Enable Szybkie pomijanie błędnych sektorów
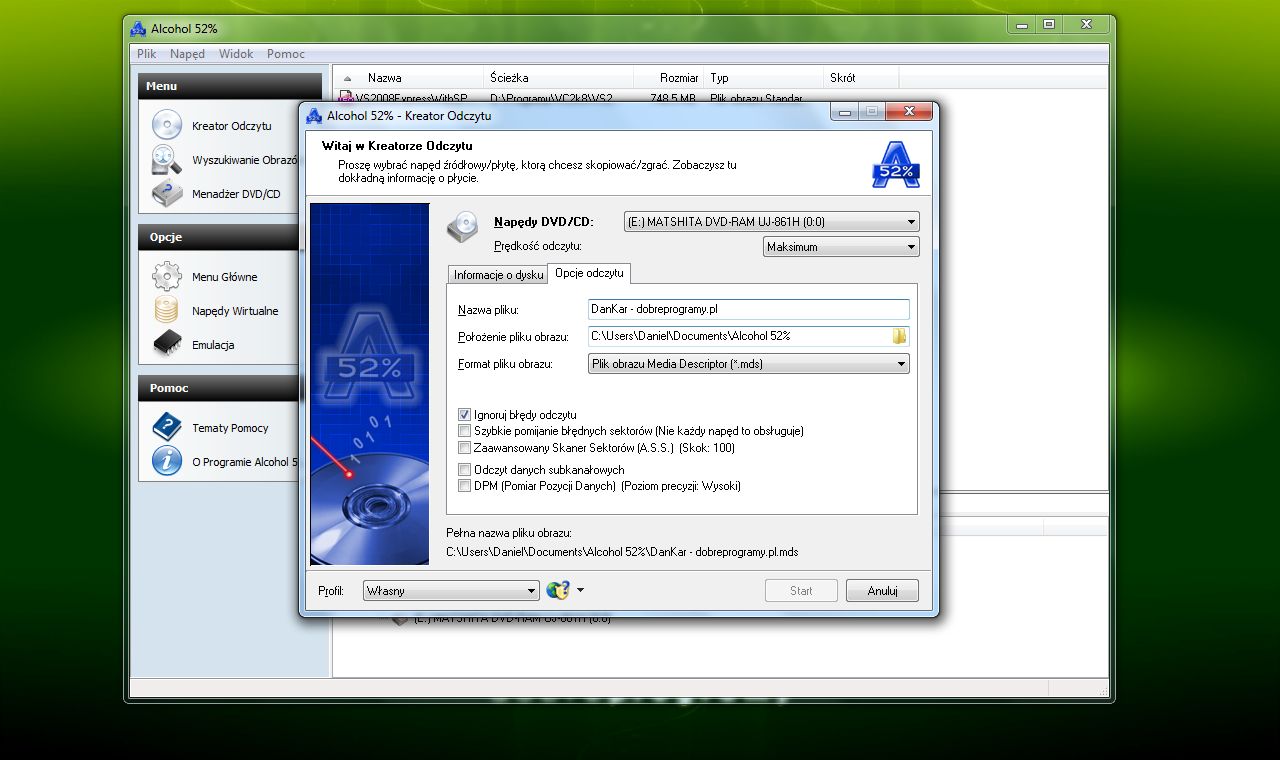Viewport: 1280px width, 760px height. tap(464, 431)
